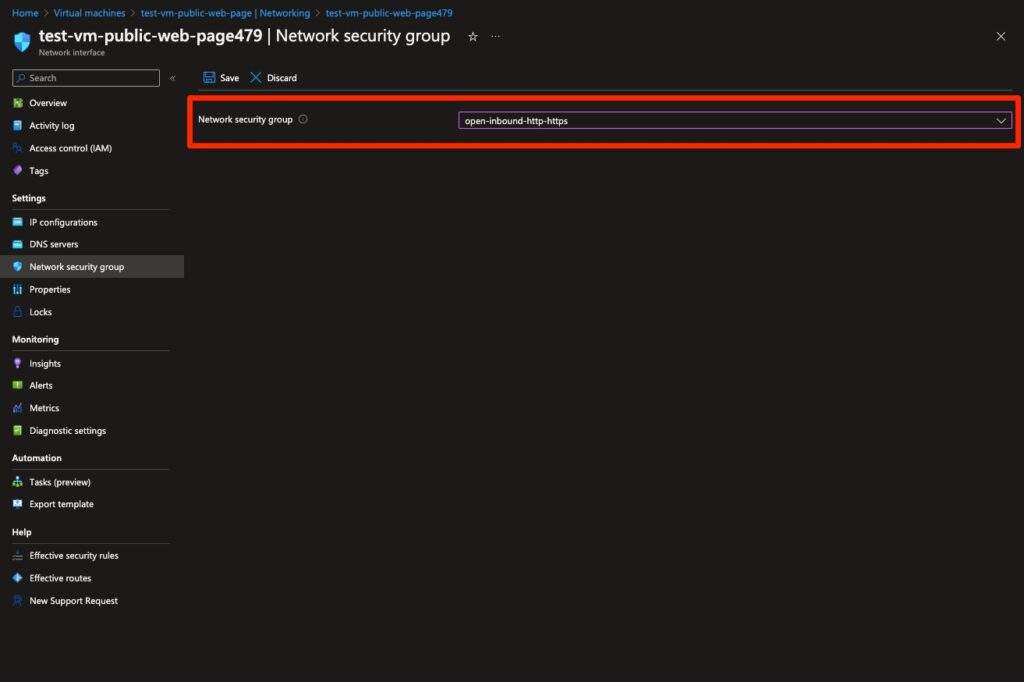Click the Export template icon

pos(18,504)
